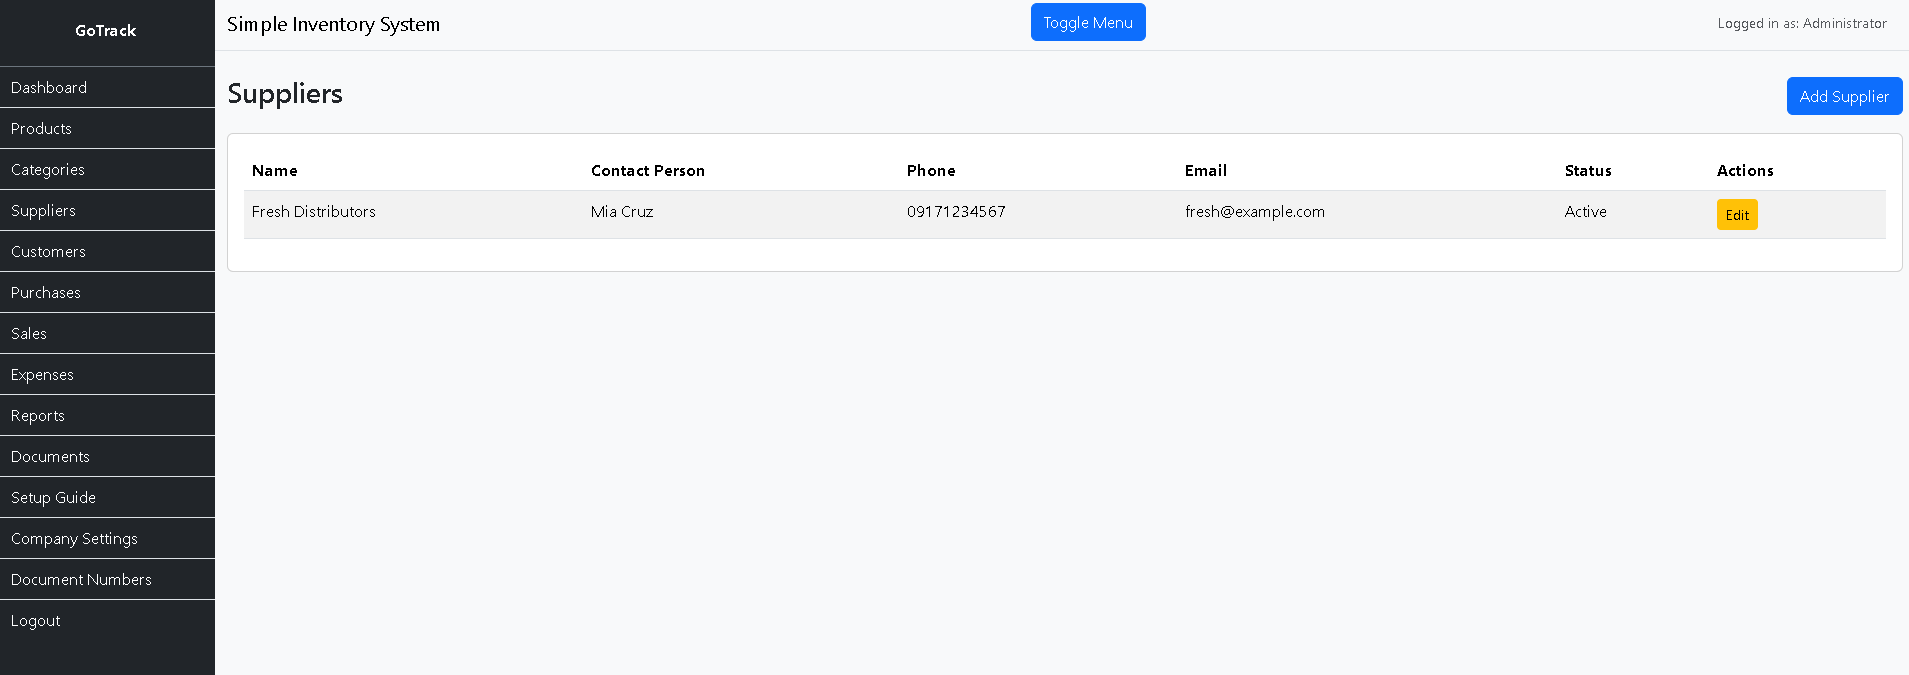This screenshot has height=675, width=1909.
Task: Click the Add Supplier button
Action: 1843,96
